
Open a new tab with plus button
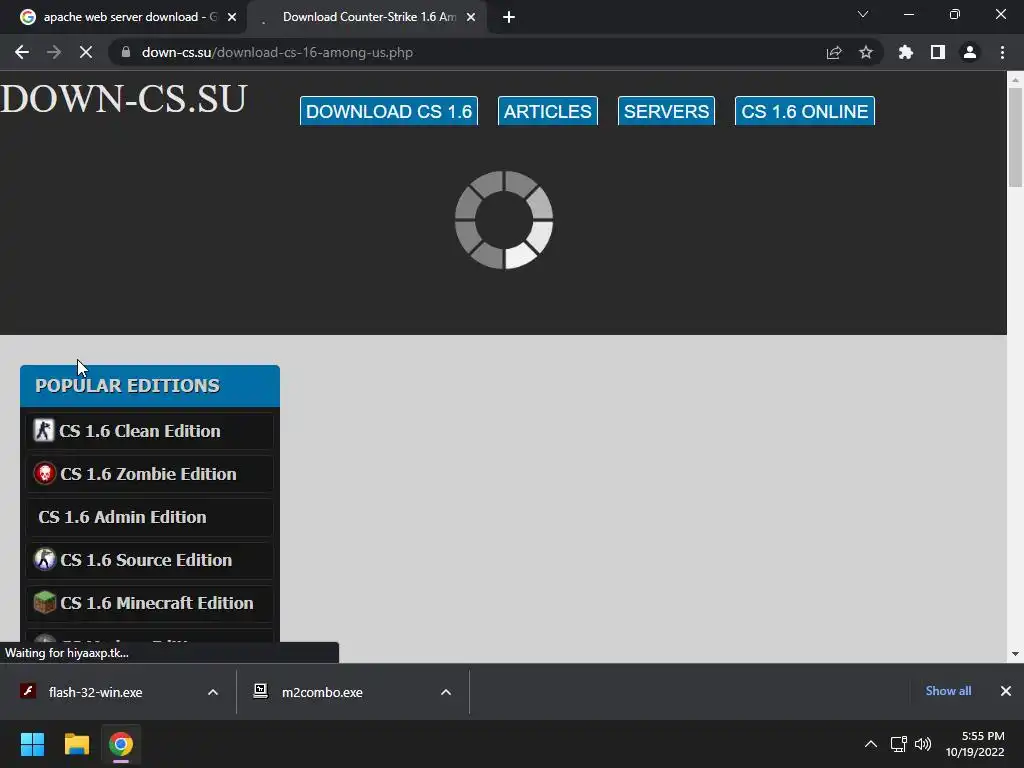[509, 17]
